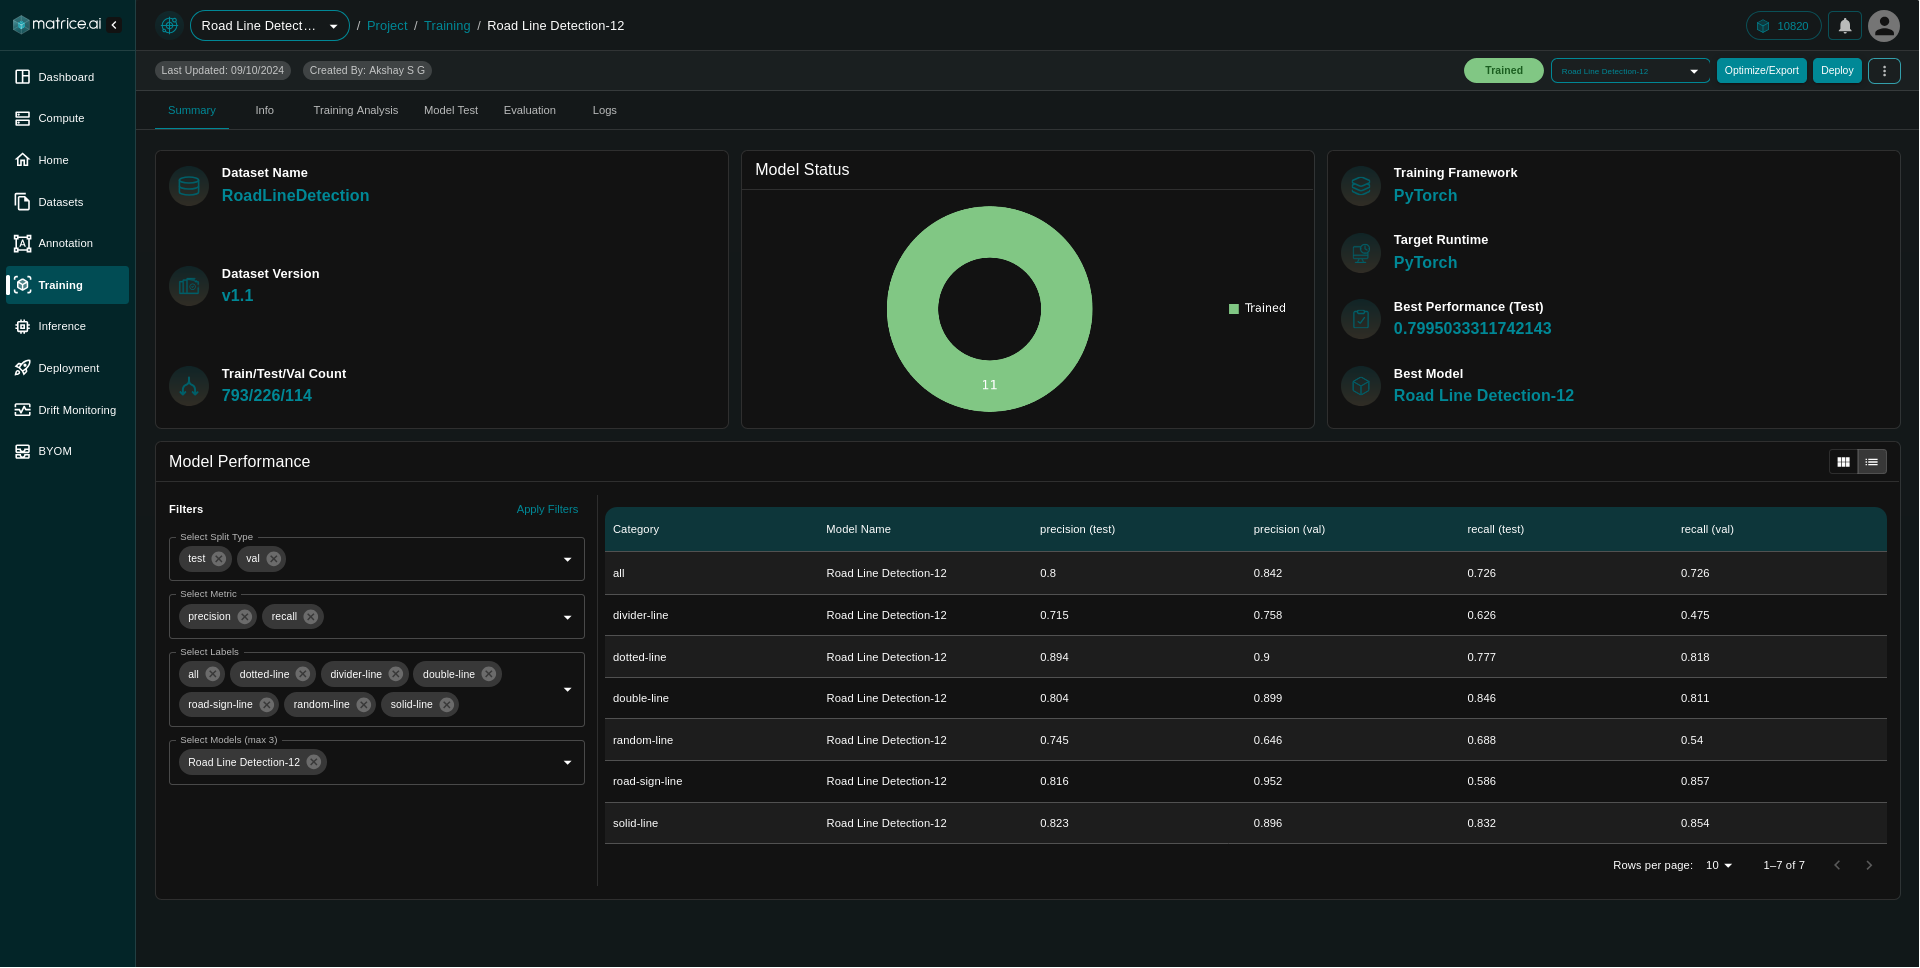Click the project globe icon in header
This screenshot has width=1920, height=968.
[x=169, y=25]
